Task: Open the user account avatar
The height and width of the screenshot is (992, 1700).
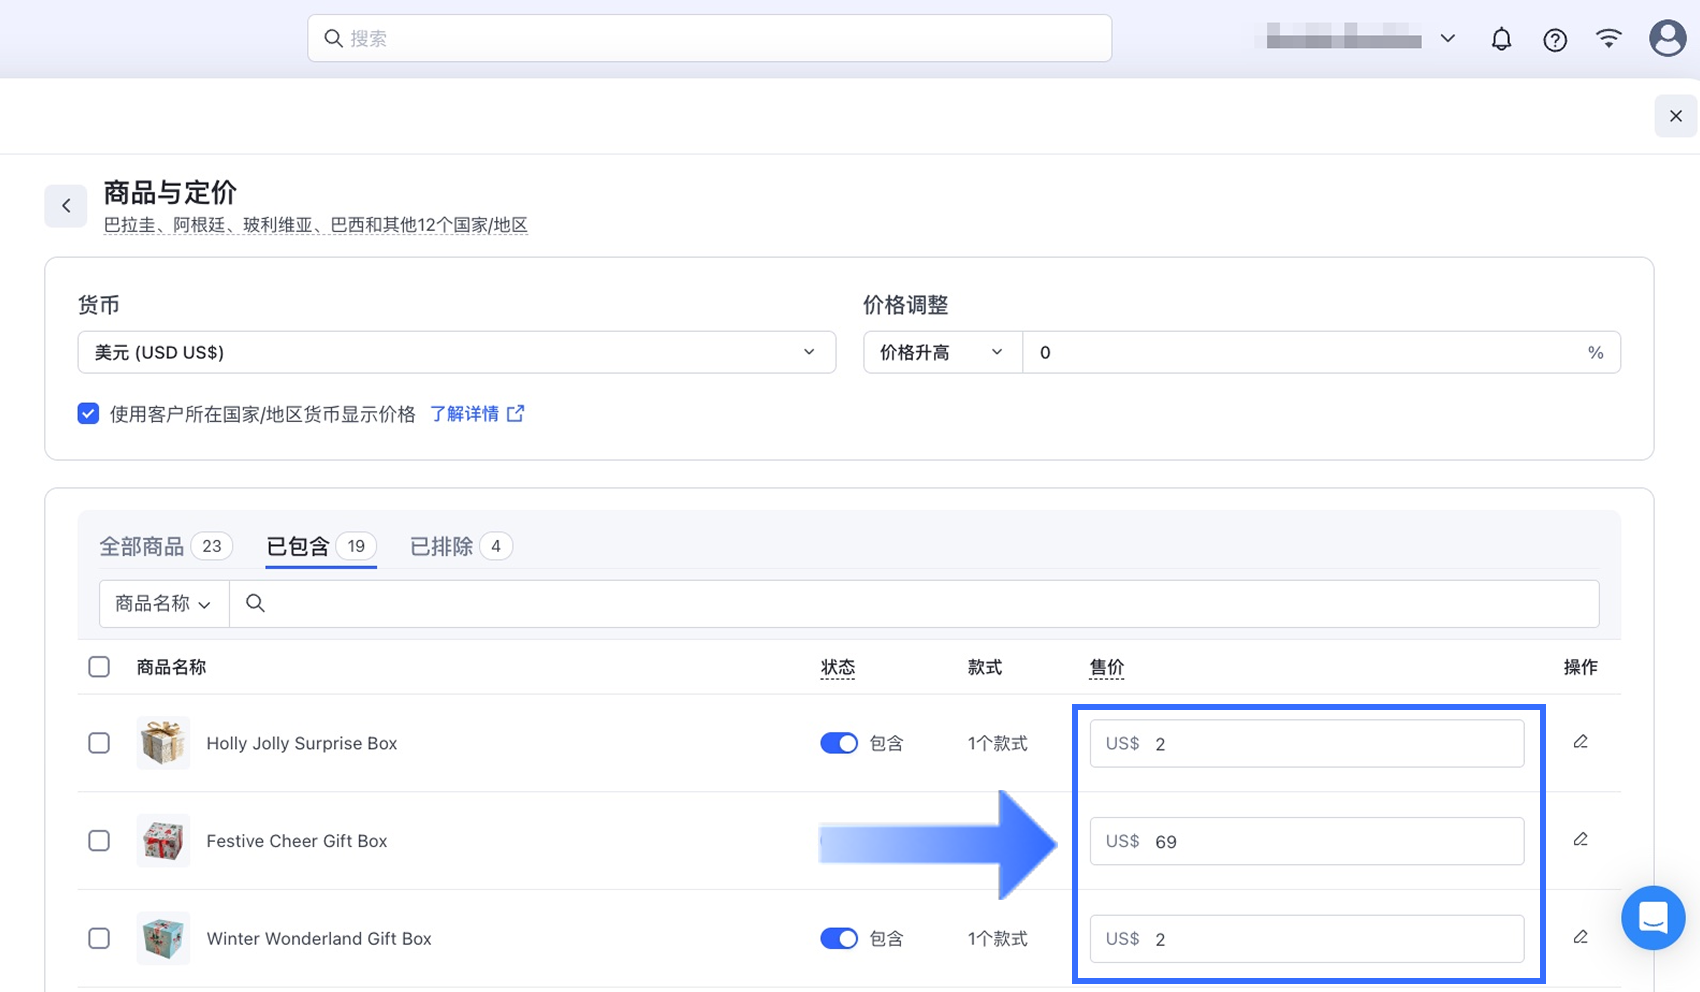Action: coord(1667,38)
